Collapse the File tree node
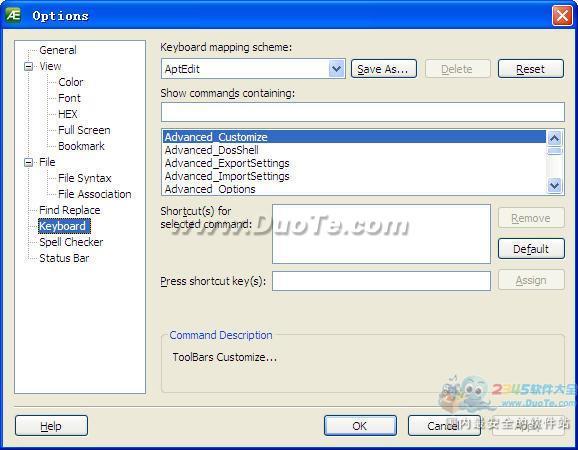Screen dimensions: 578x450 point(28,162)
